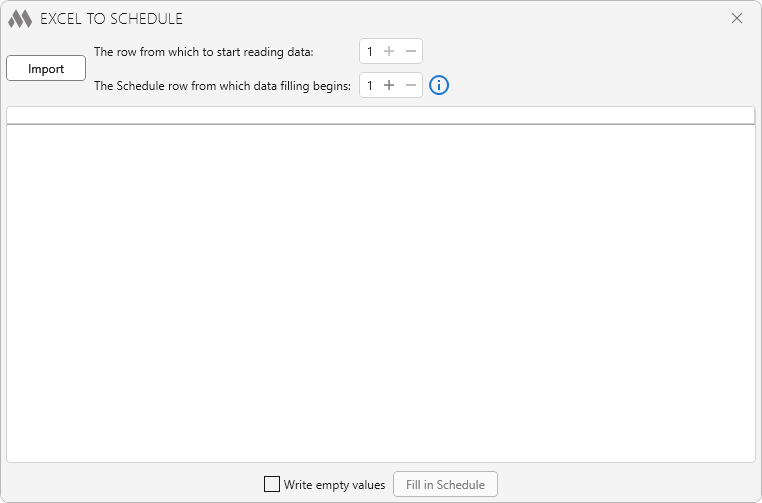762x503 pixels.
Task: Decrement the Schedule data filling row
Action: [411, 86]
